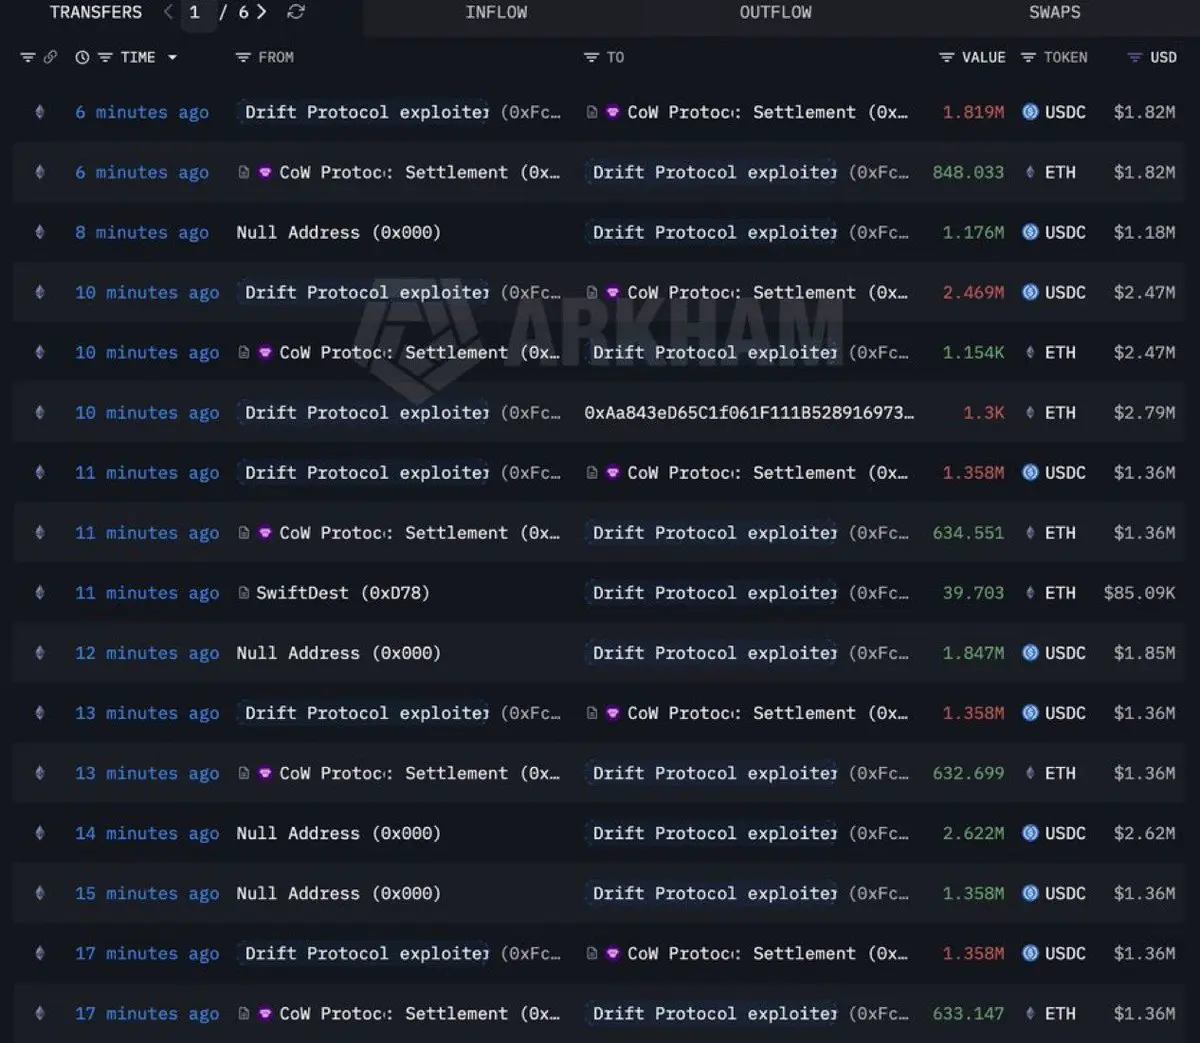The image size is (1200, 1043).
Task: Click ETH token icon in $85.09K row
Action: click(1030, 593)
